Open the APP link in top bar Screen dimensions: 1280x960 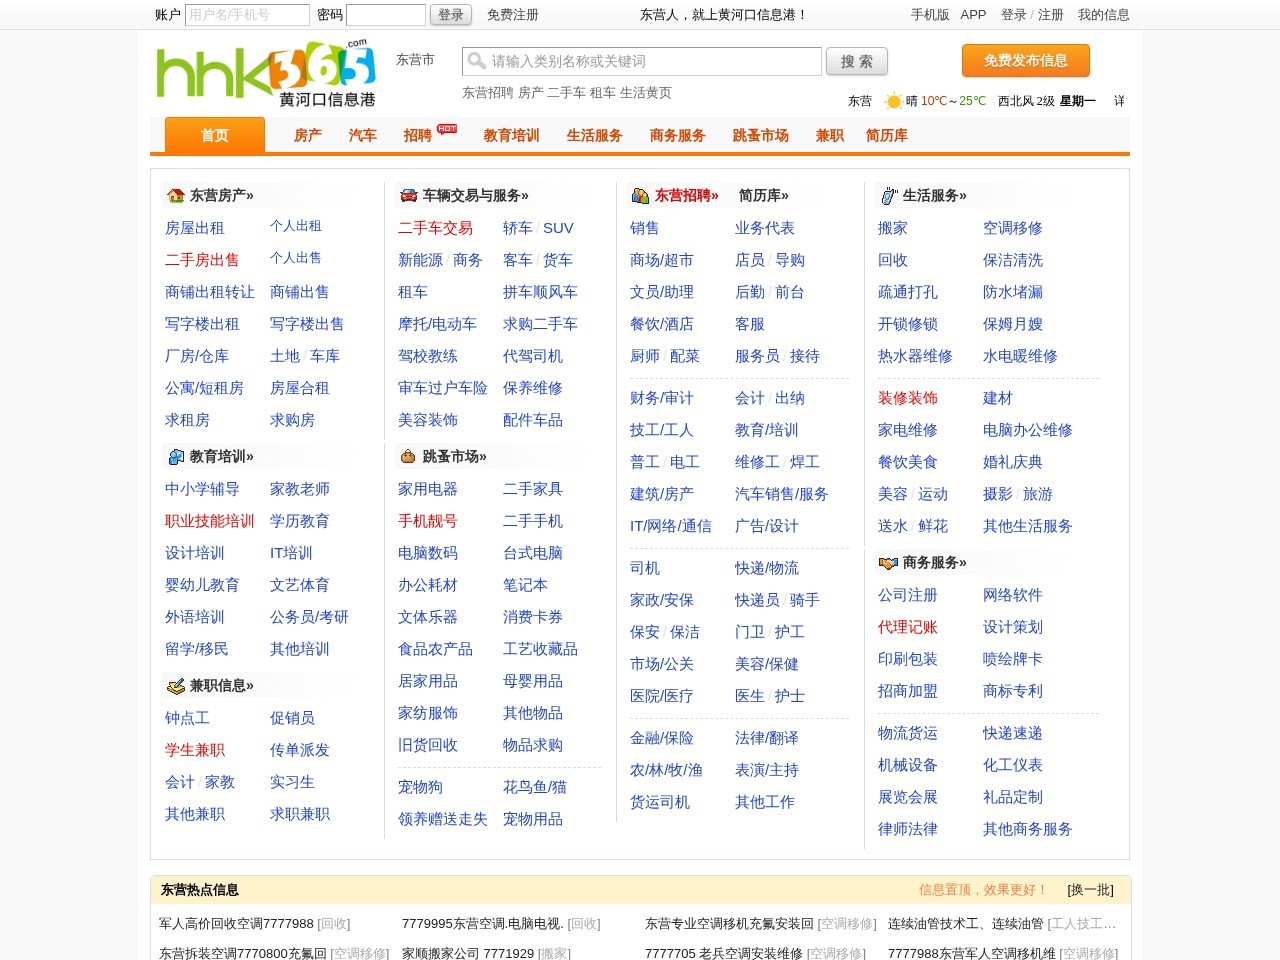(x=973, y=15)
